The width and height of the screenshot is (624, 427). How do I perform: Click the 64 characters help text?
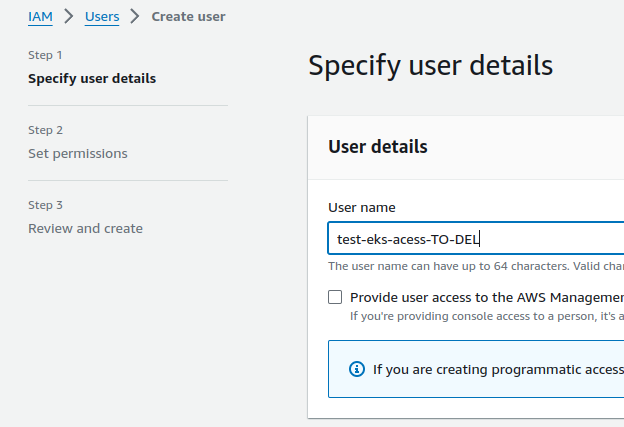point(476,266)
